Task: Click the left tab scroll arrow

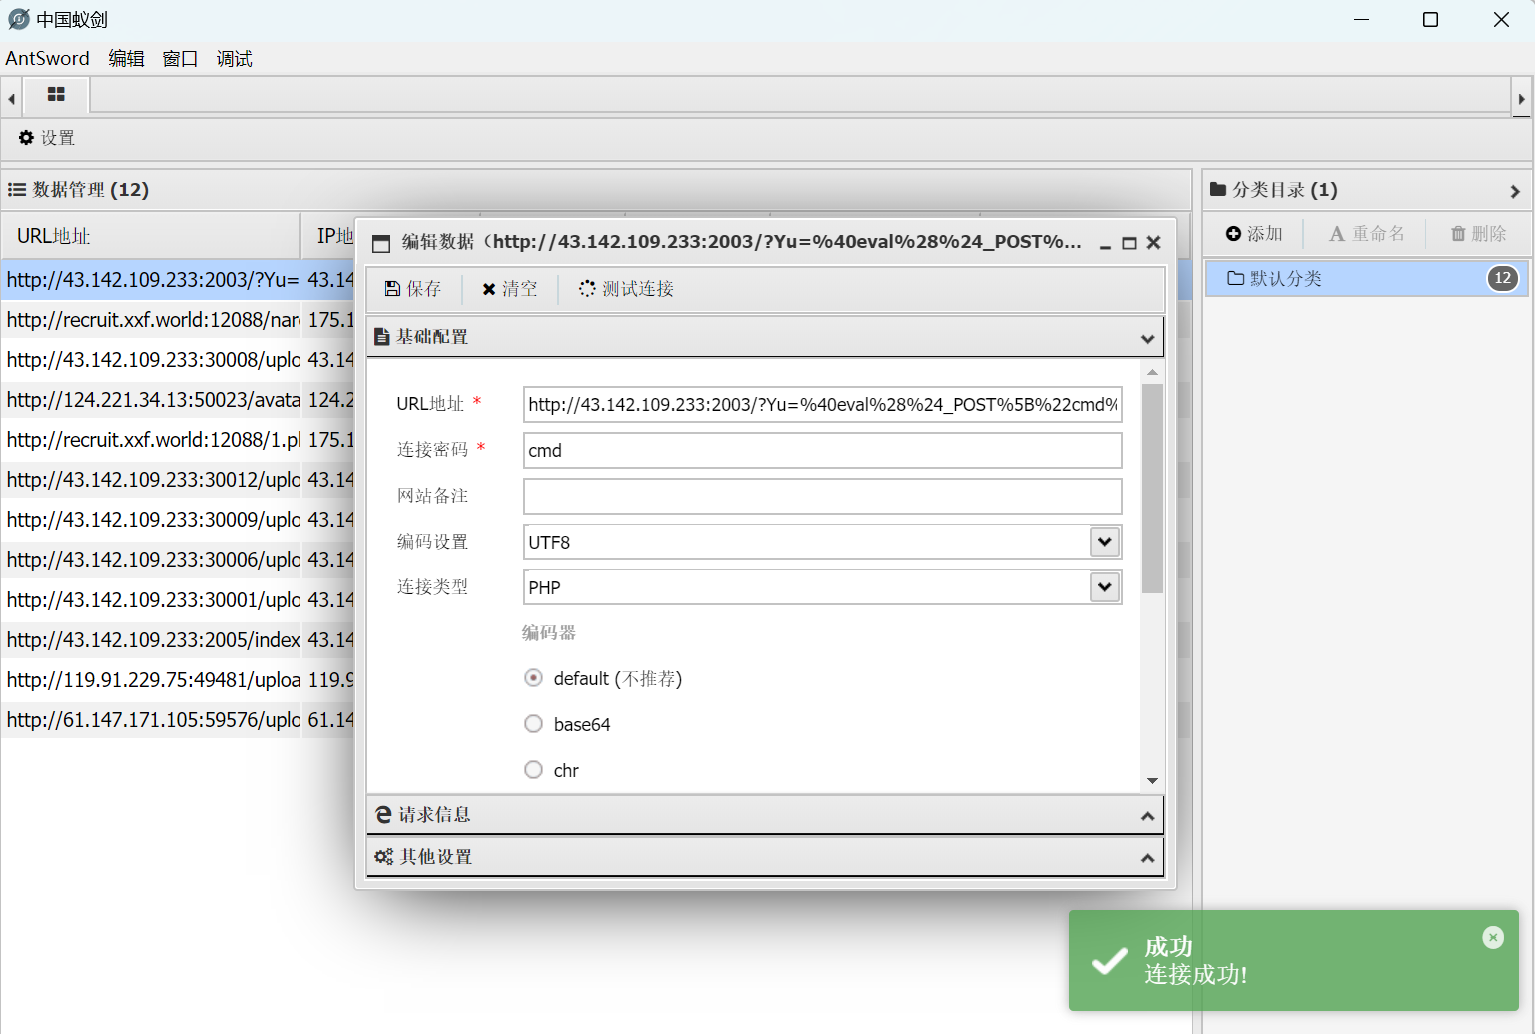Action: tap(11, 99)
